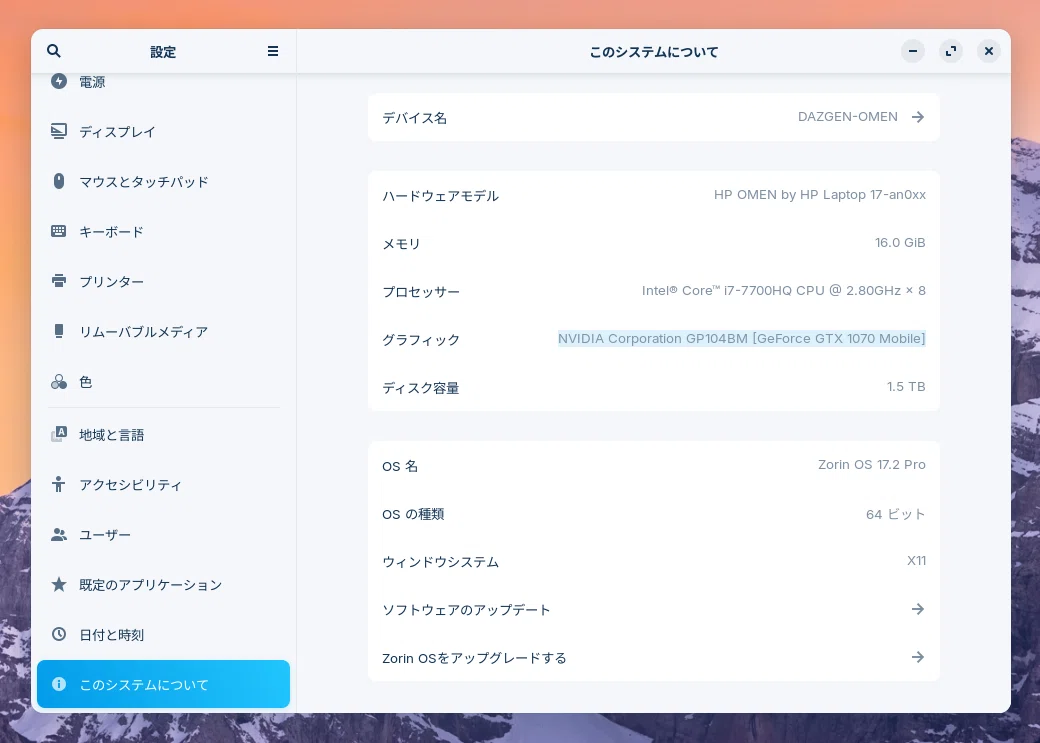Click the star icon for default applications
Screen dimensions: 1040x743
(x=59, y=584)
